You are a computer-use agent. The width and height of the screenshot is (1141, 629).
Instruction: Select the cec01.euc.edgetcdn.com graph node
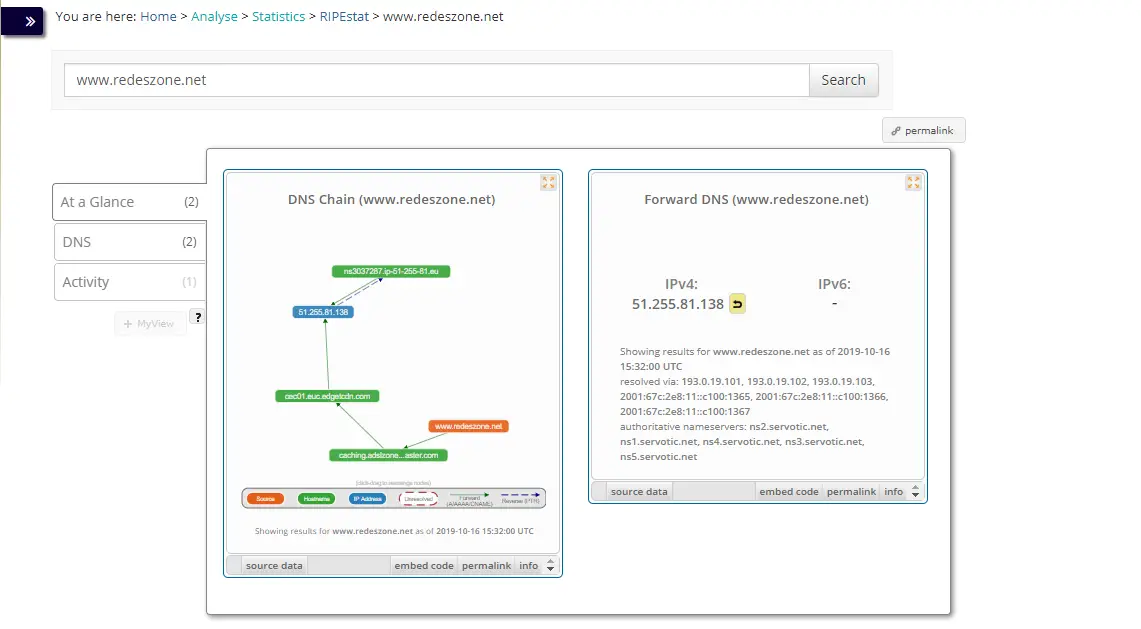coord(327,397)
